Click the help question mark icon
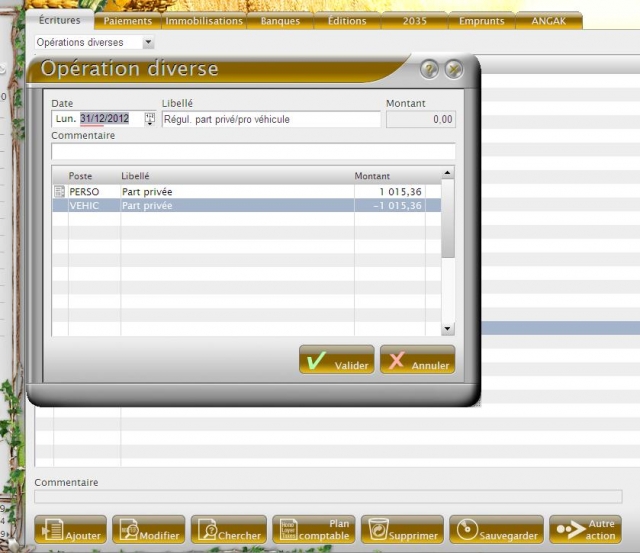 430,70
